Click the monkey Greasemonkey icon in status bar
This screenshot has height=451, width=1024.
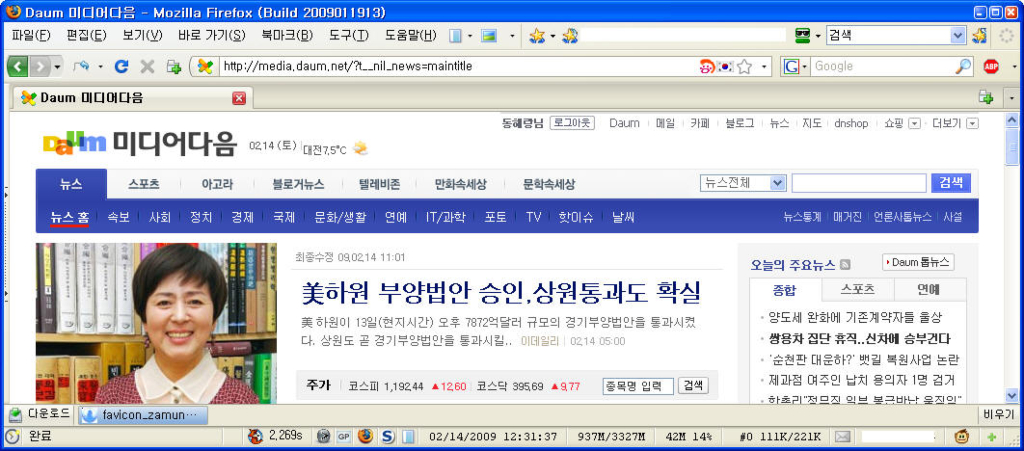click(x=961, y=436)
